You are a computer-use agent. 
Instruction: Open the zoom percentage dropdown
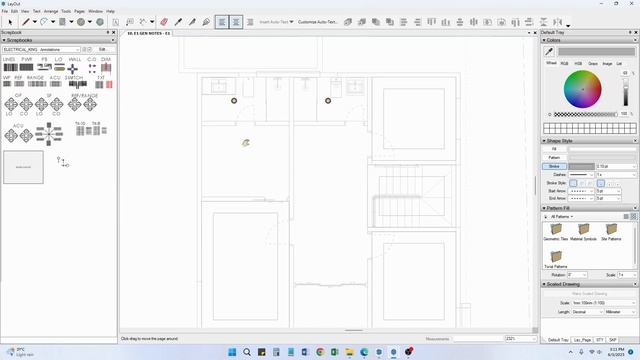click(521, 339)
